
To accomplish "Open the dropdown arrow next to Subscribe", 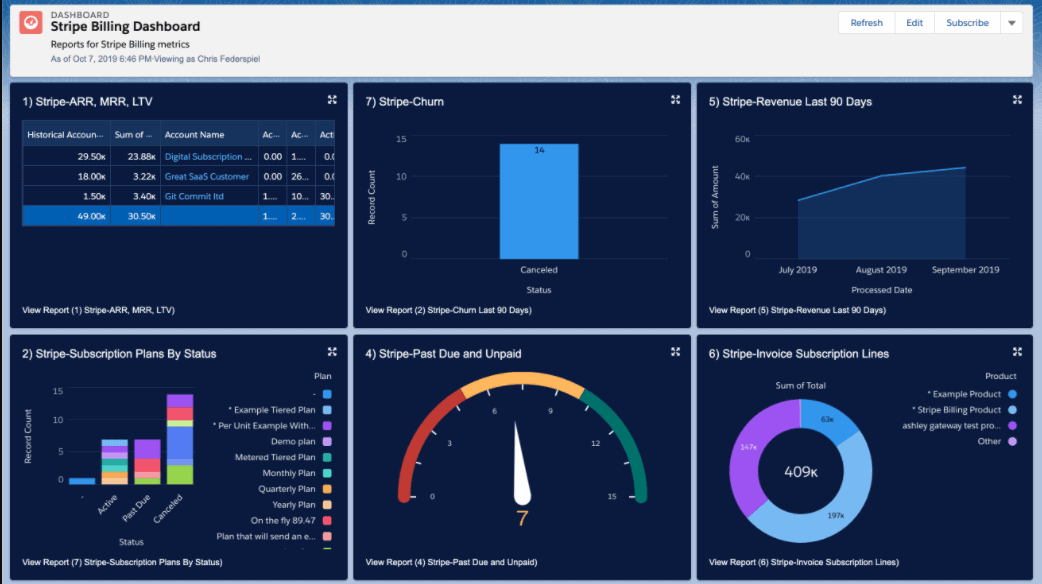I will click(1011, 23).
